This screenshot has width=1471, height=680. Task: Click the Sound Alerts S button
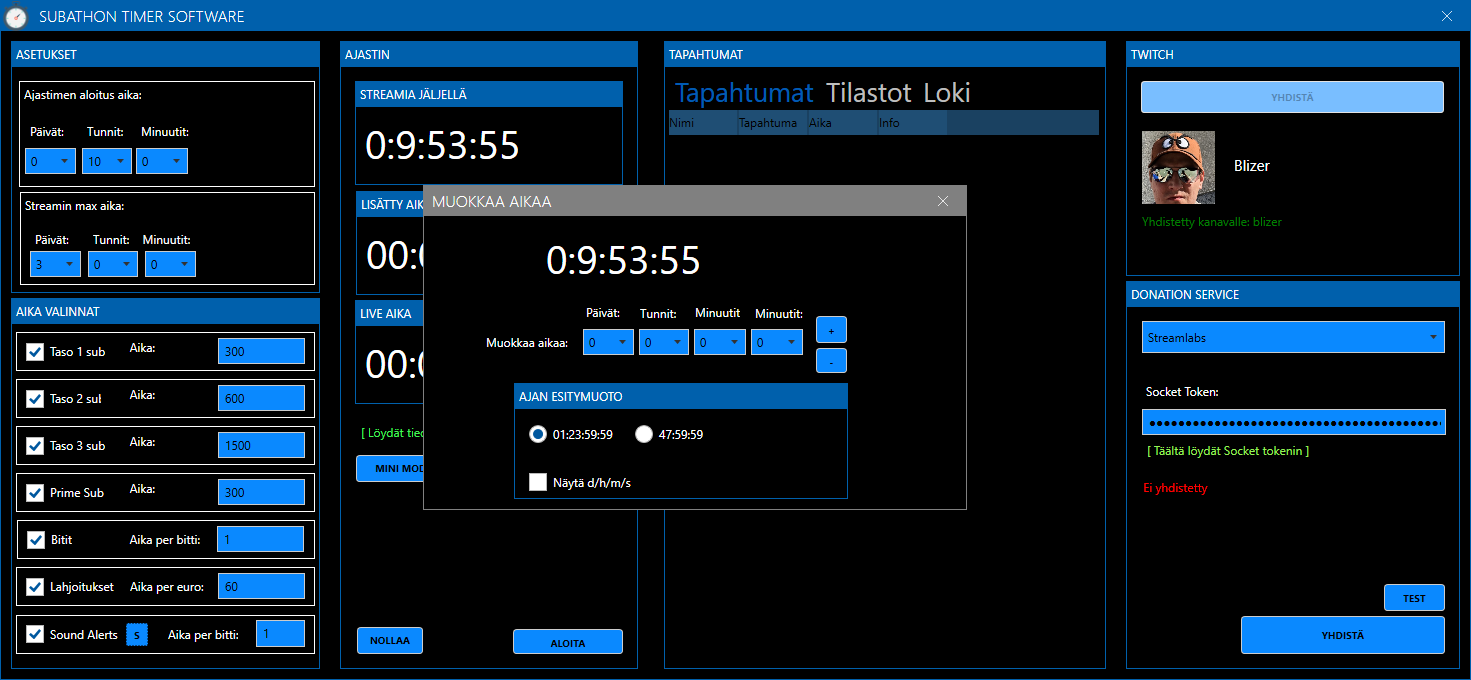pos(137,634)
